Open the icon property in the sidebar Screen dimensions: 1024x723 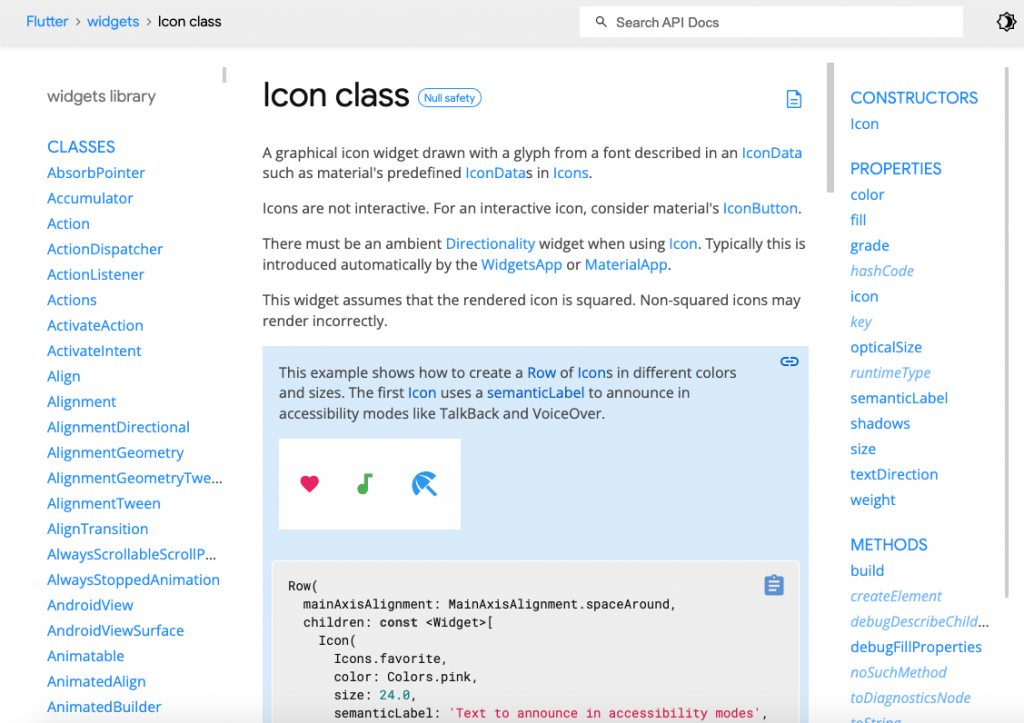coord(864,297)
